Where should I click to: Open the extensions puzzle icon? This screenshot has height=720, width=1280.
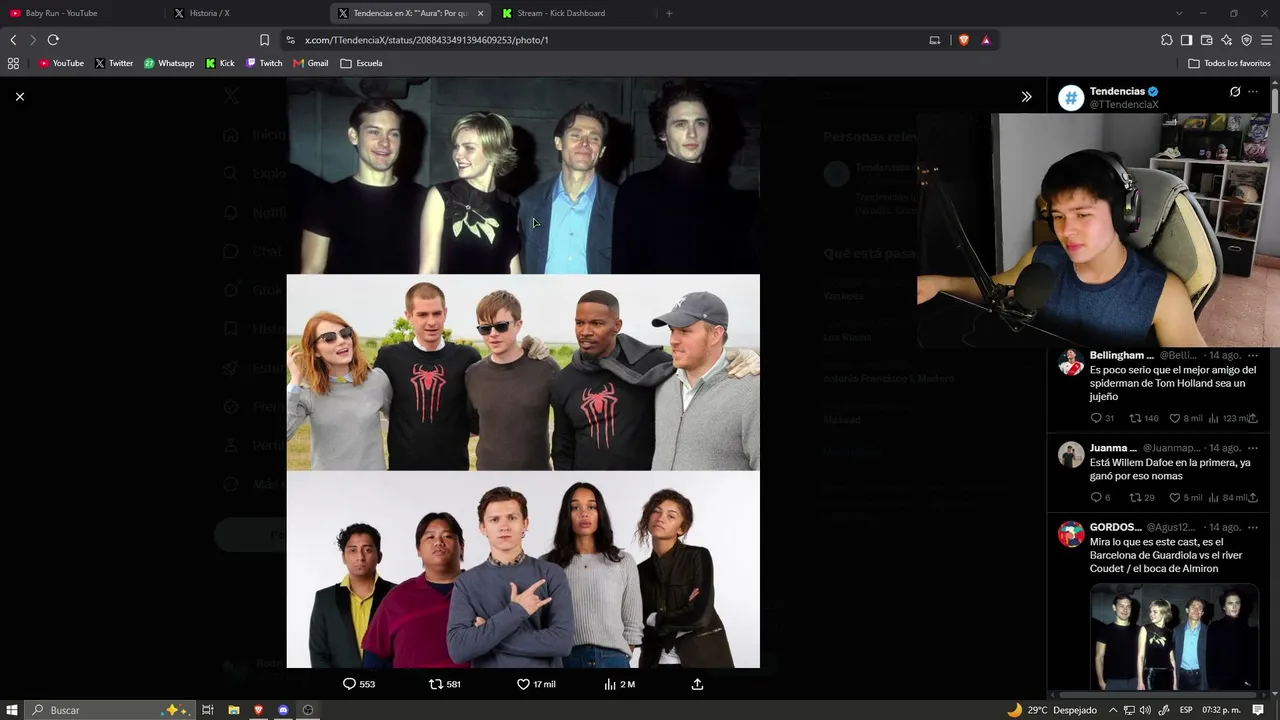tap(1166, 40)
